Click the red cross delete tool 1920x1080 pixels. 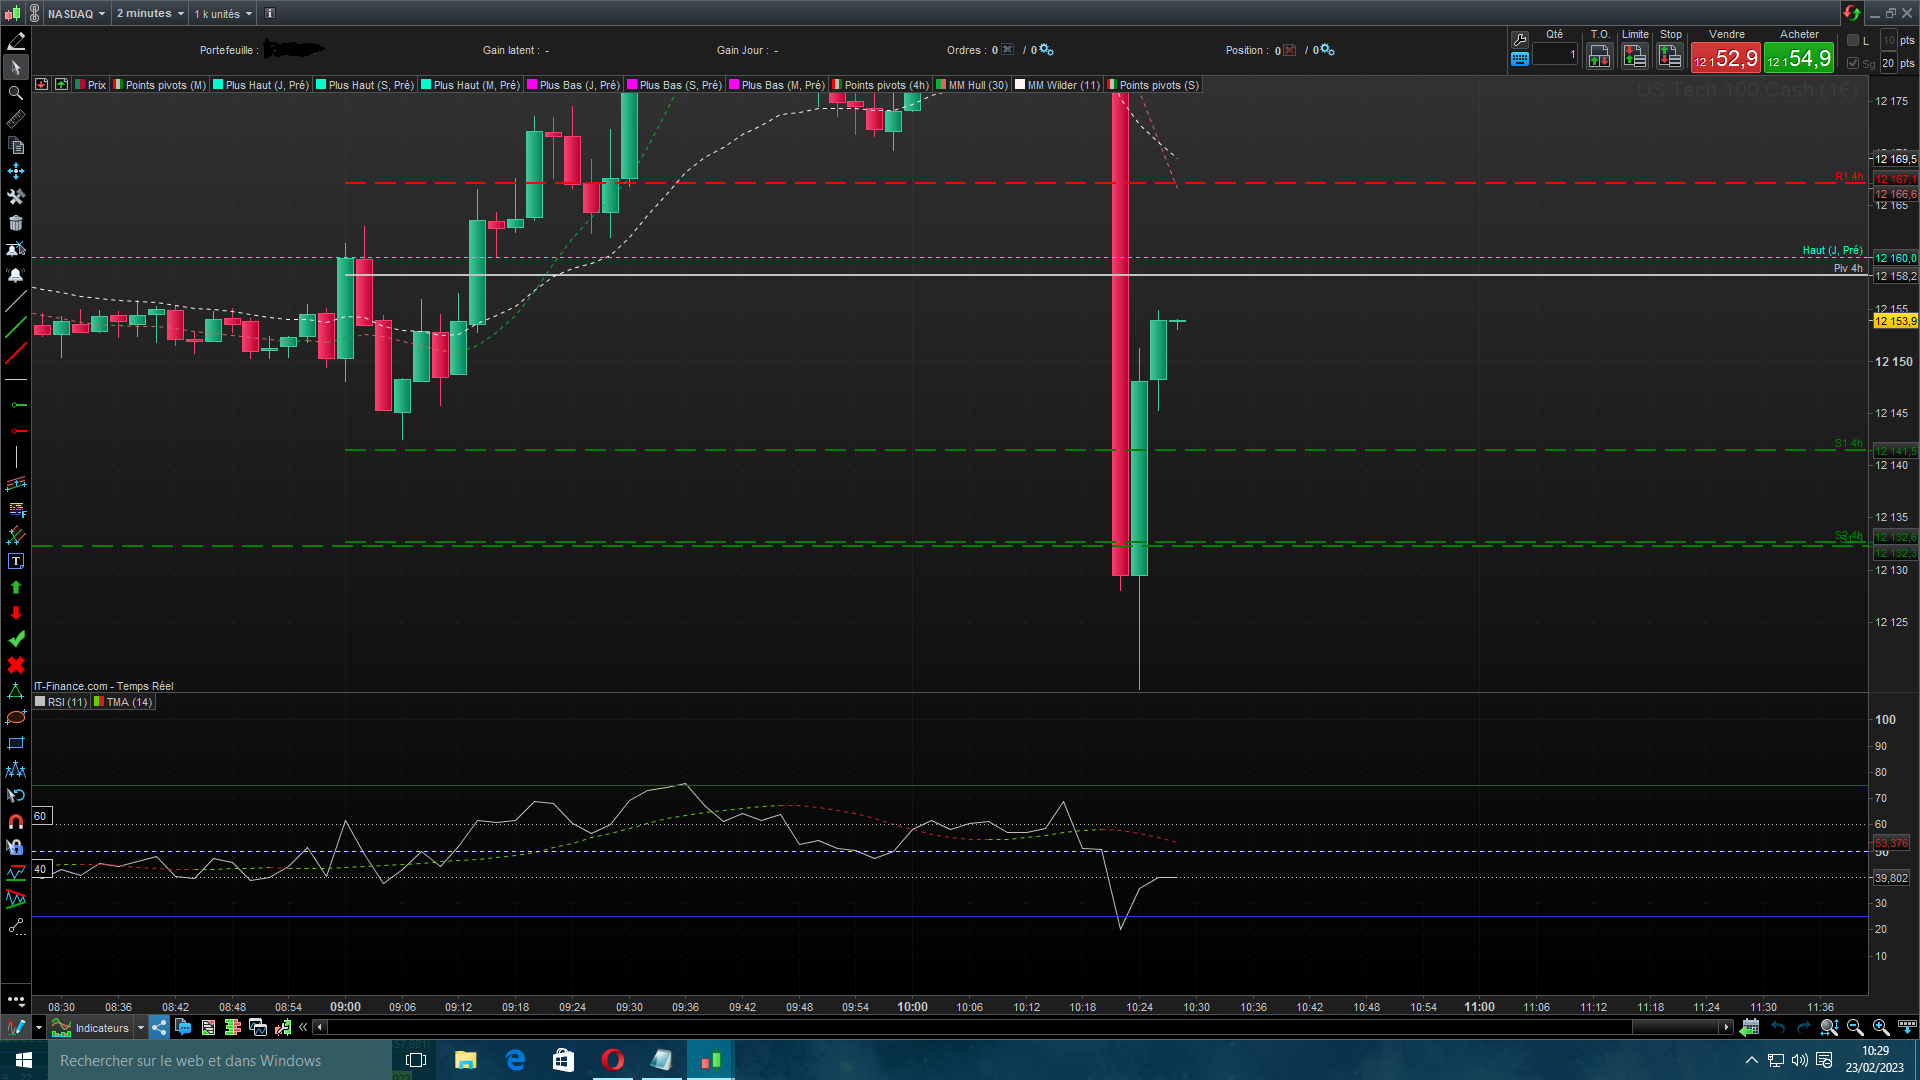[16, 665]
